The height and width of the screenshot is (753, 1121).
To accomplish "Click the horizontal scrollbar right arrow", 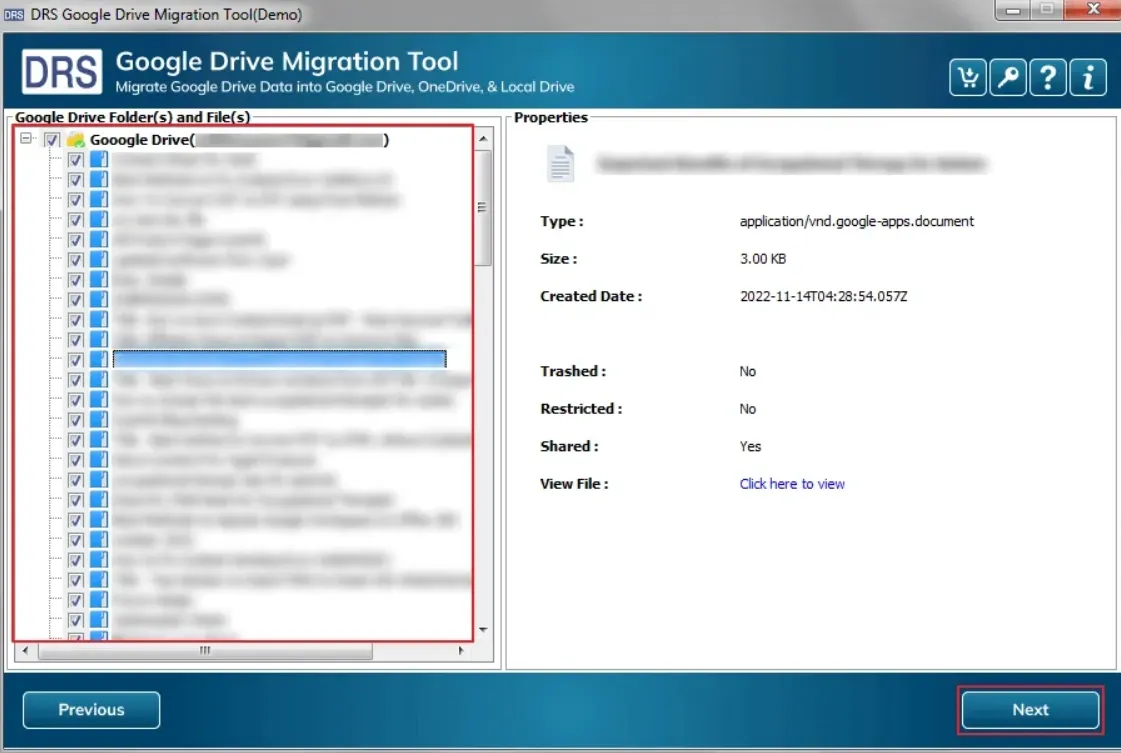I will coord(461,651).
